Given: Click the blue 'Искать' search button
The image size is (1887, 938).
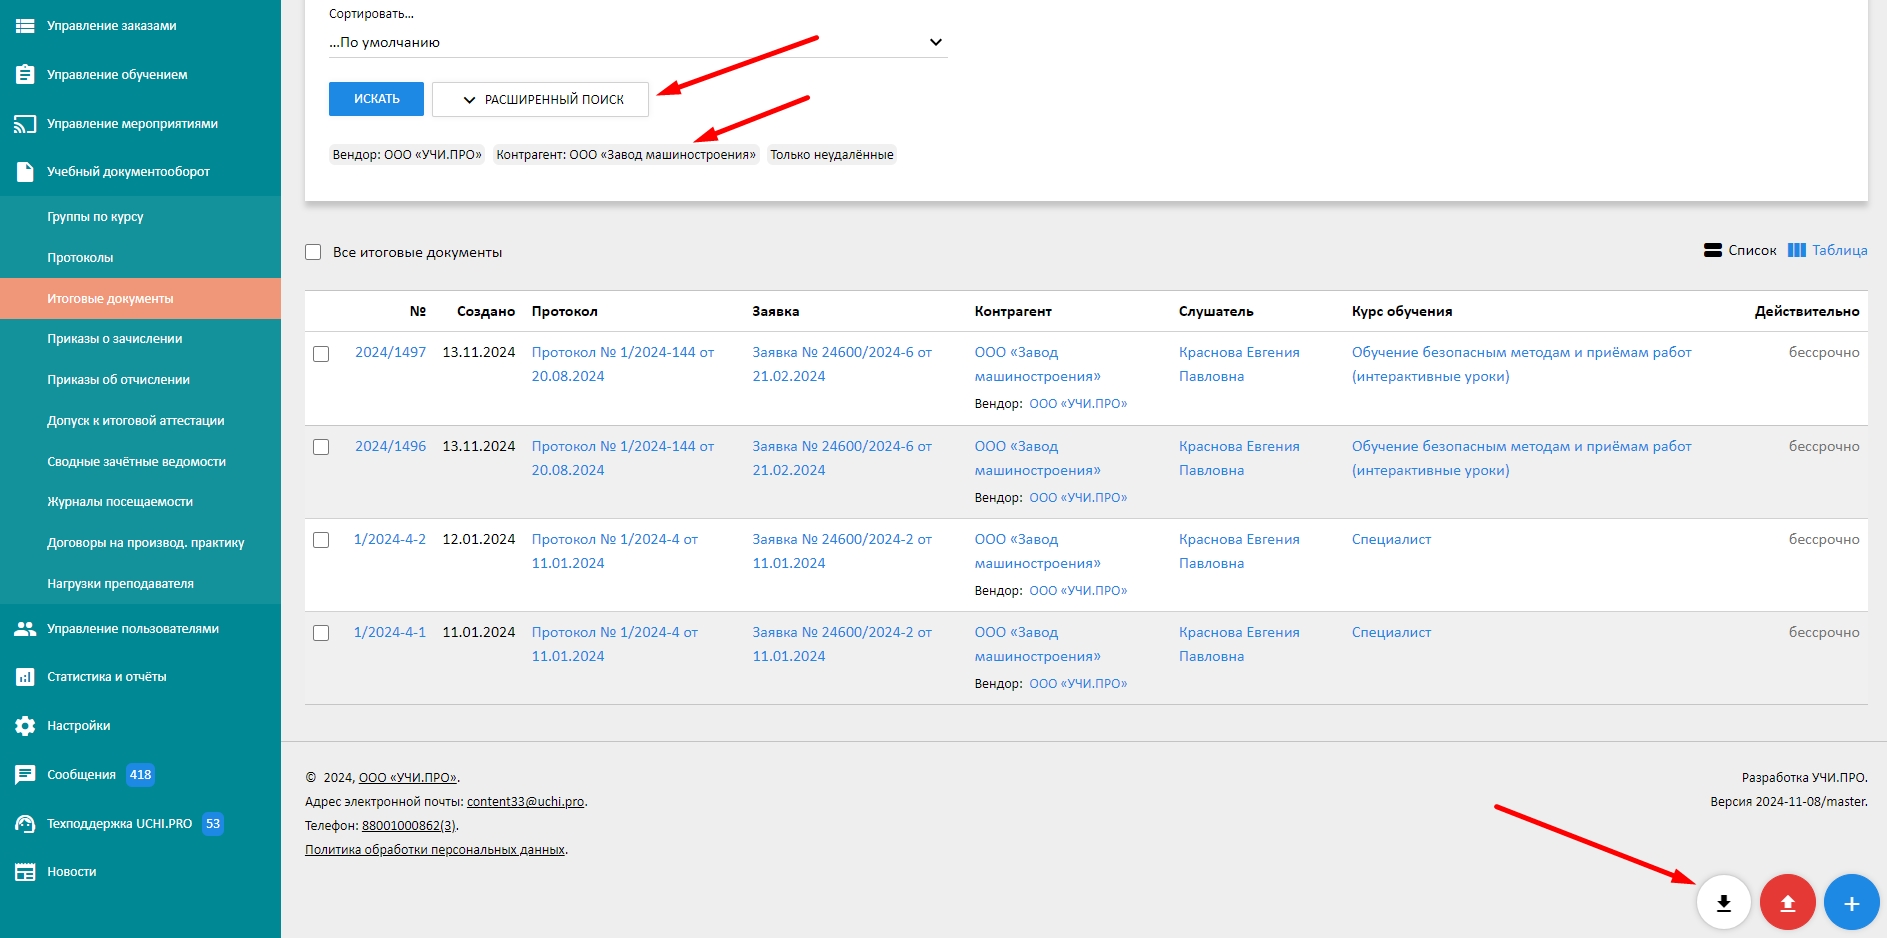Looking at the screenshot, I should pos(376,99).
